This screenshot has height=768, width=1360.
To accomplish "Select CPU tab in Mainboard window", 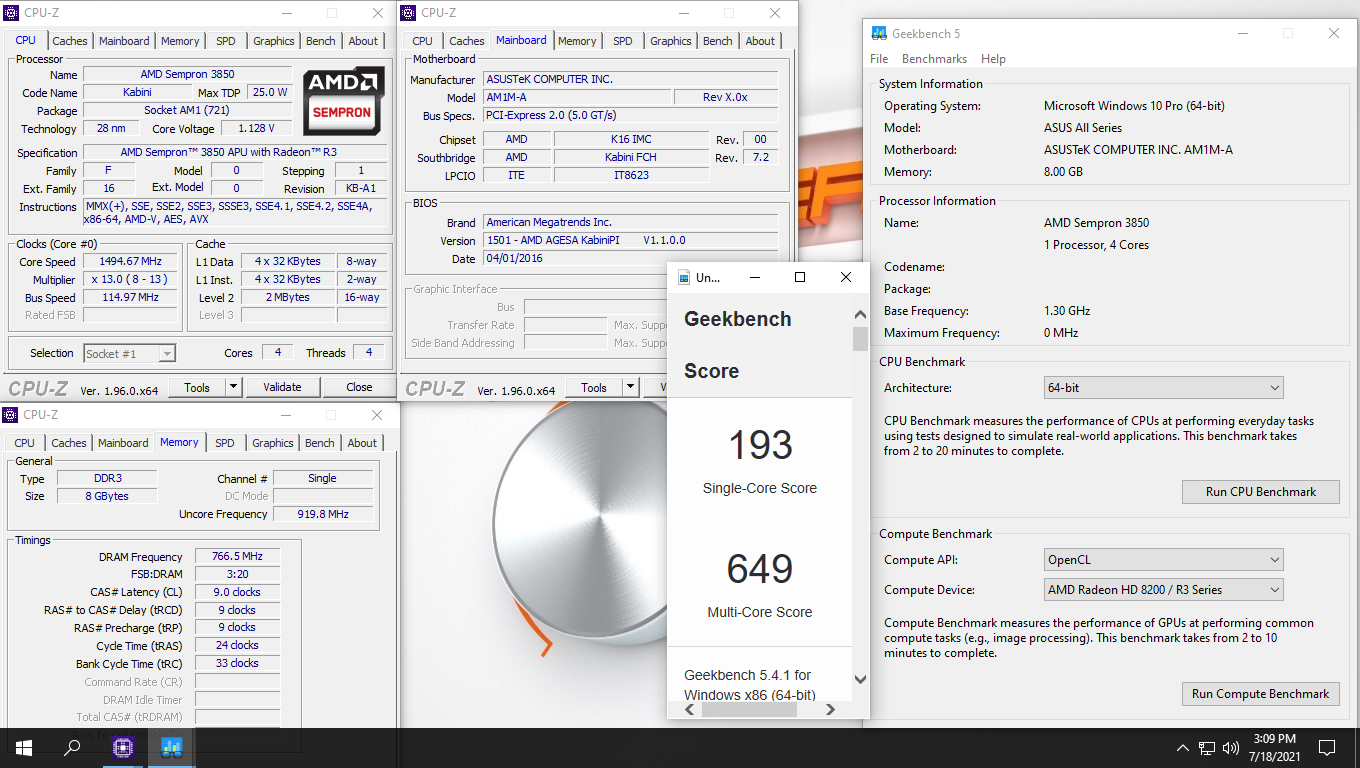I will click(x=423, y=41).
